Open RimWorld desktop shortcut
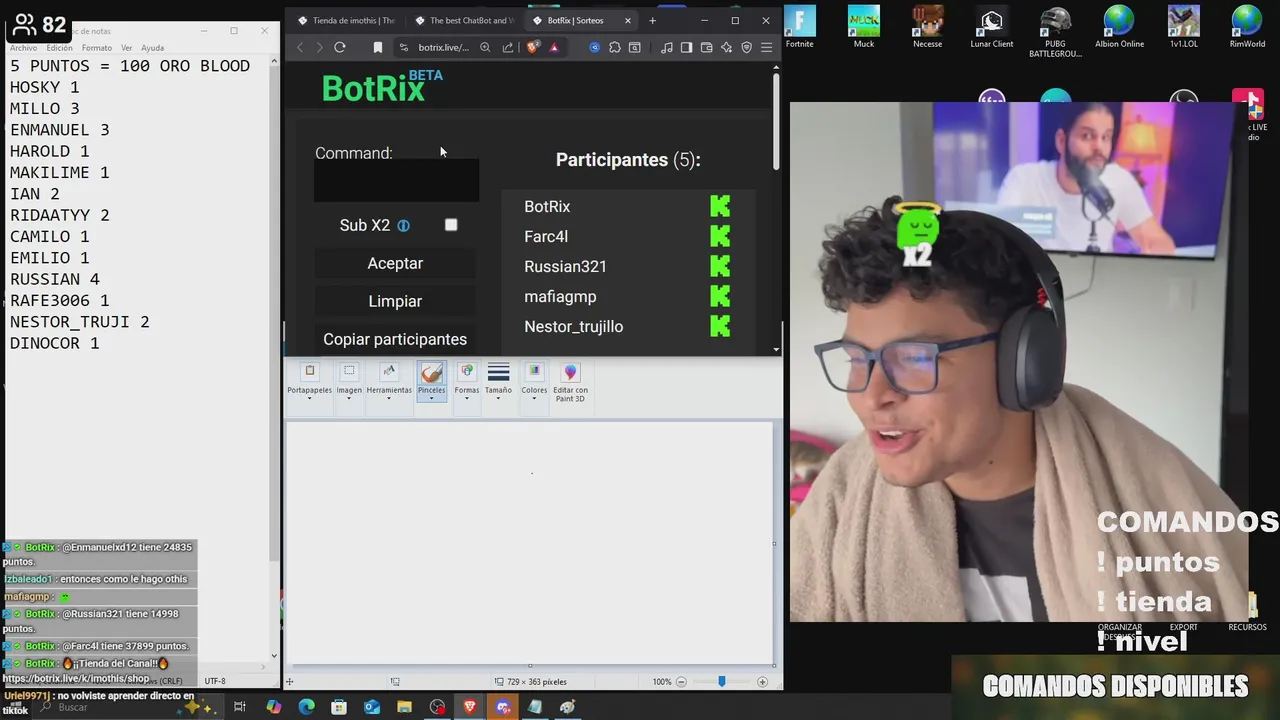Screen dimensions: 1280x720 [x=1247, y=27]
